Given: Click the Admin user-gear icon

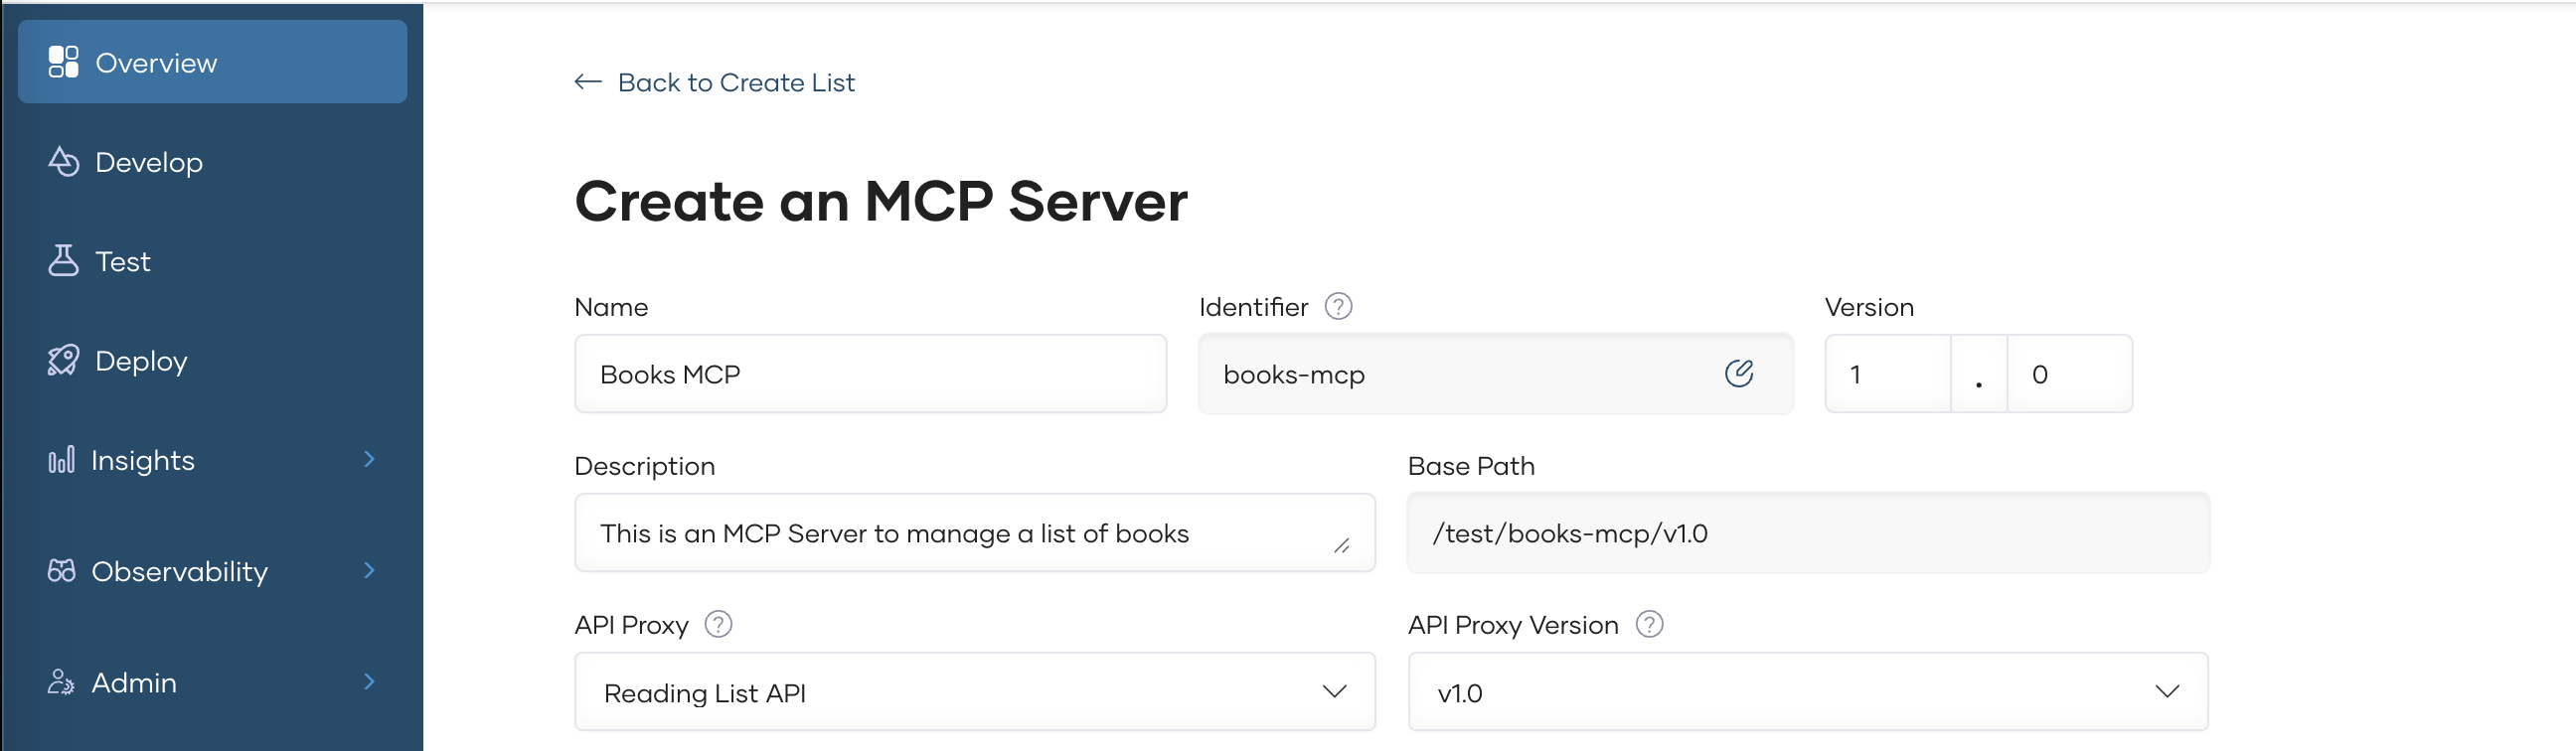Looking at the screenshot, I should click(x=61, y=682).
